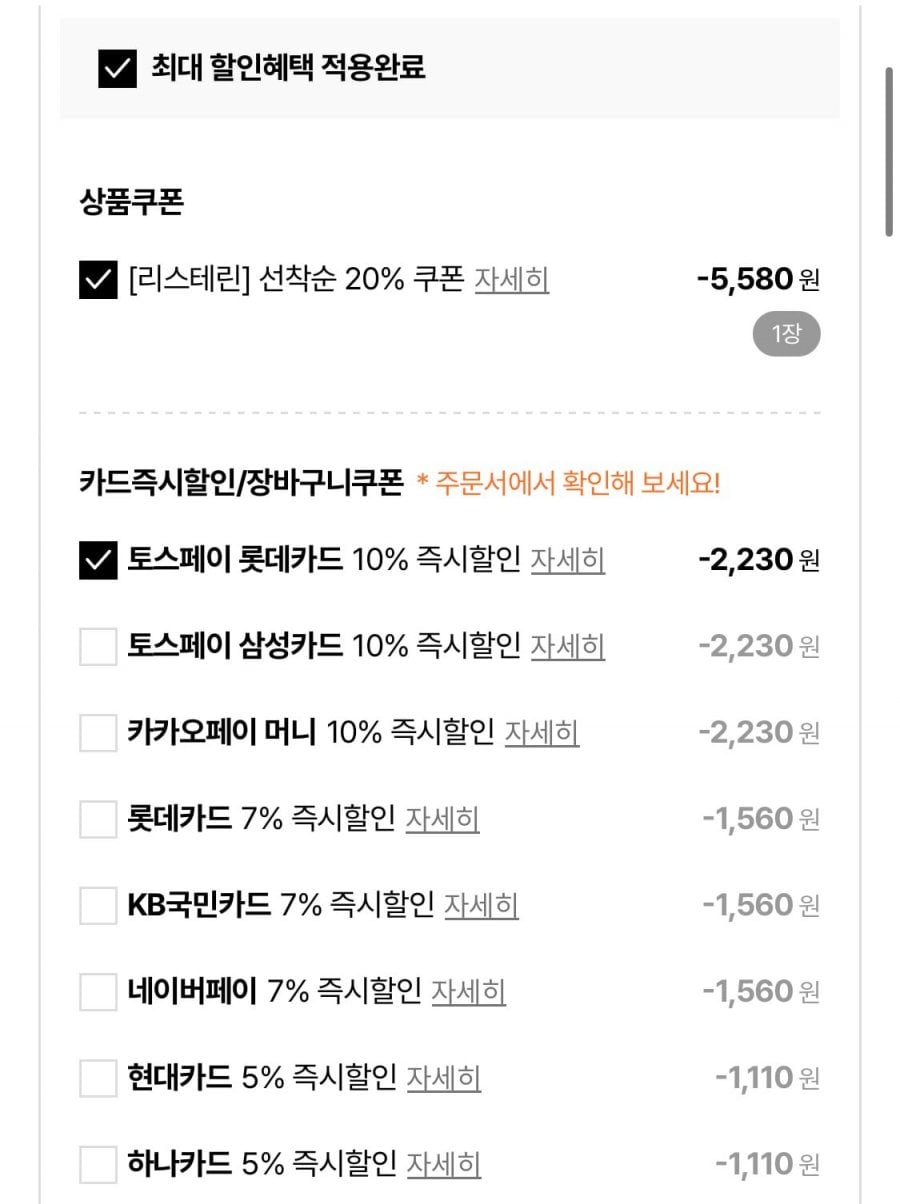Uncheck the 리스테린 선착순 20% 쿠폰 checkbox

tap(98, 280)
